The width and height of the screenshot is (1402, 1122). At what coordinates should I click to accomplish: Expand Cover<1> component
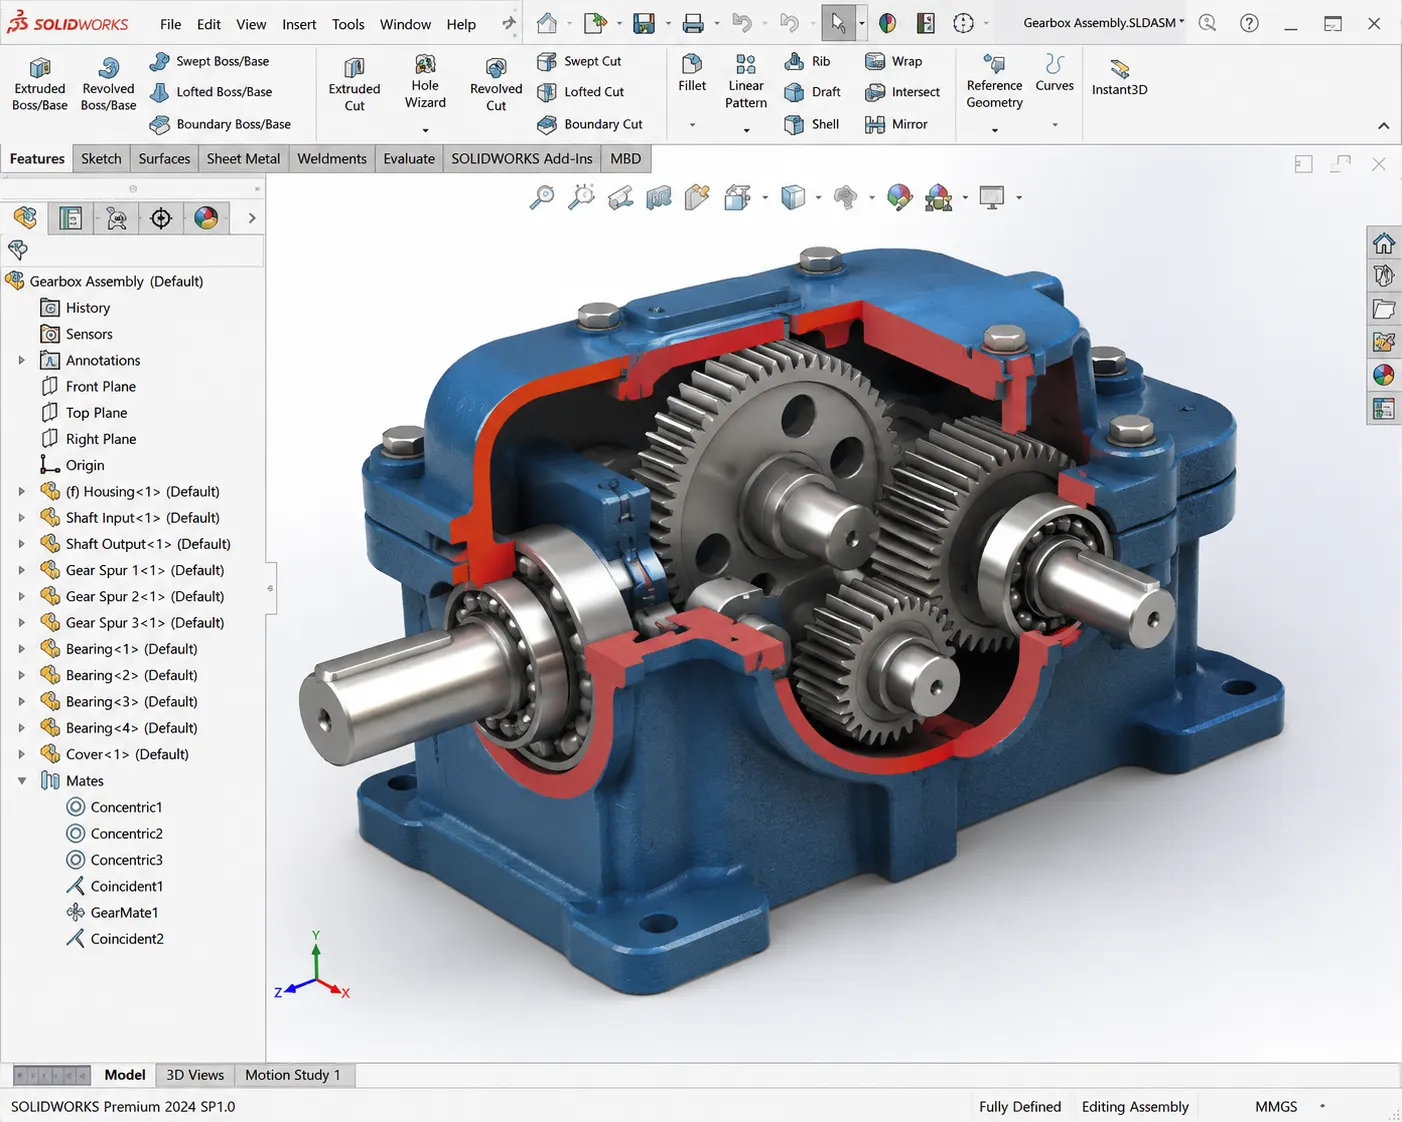(22, 754)
